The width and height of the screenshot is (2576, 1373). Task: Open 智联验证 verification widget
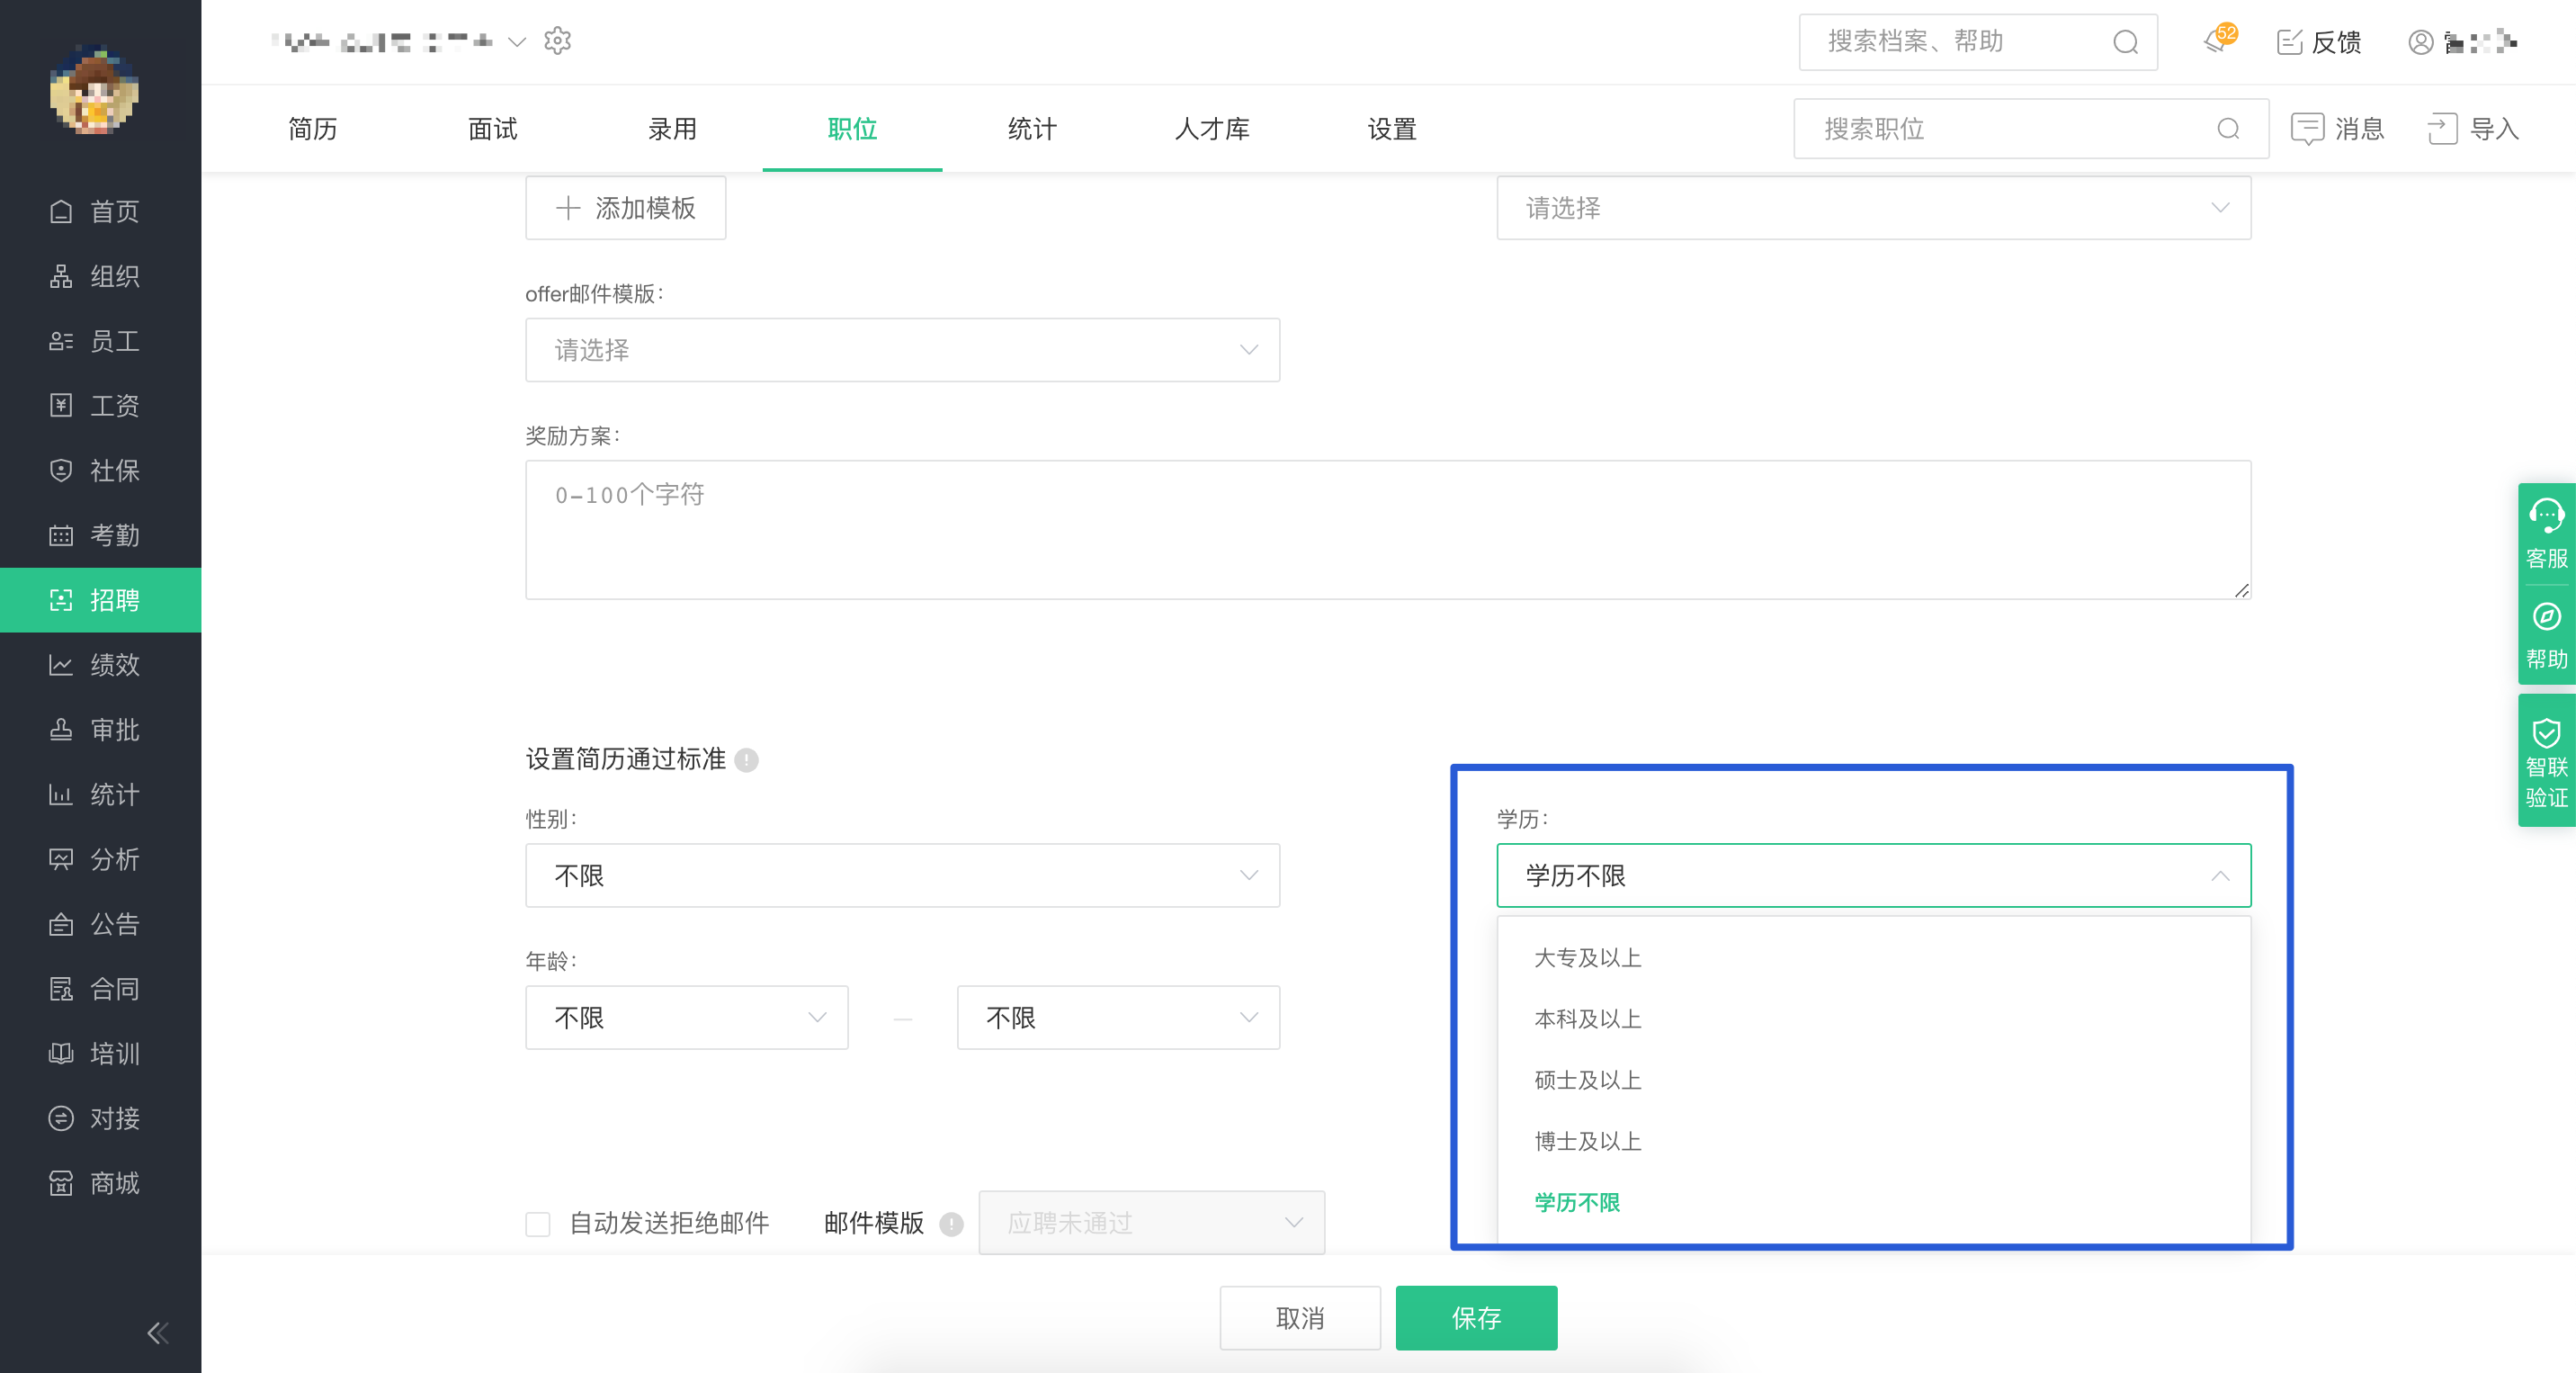(2546, 762)
